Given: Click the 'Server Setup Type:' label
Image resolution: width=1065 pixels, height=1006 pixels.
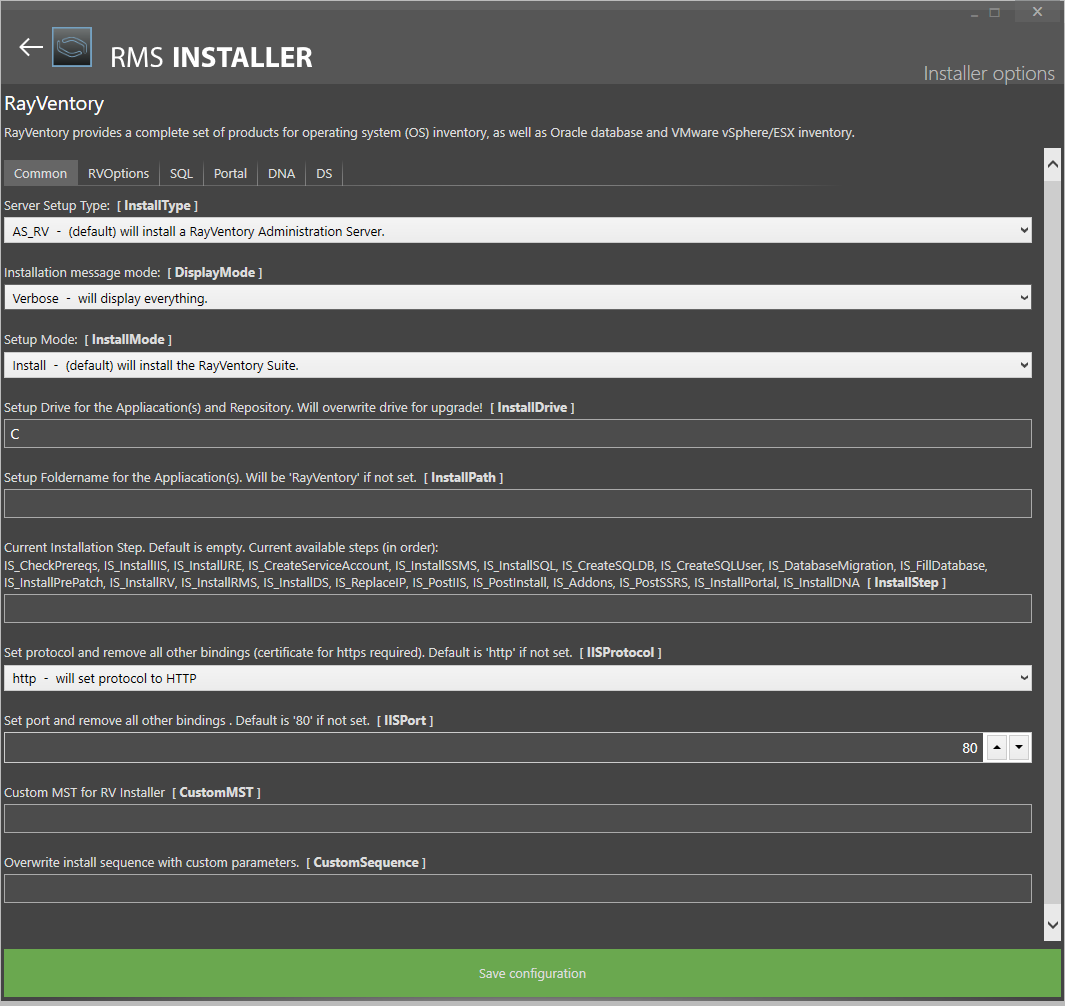Looking at the screenshot, I should point(57,205).
